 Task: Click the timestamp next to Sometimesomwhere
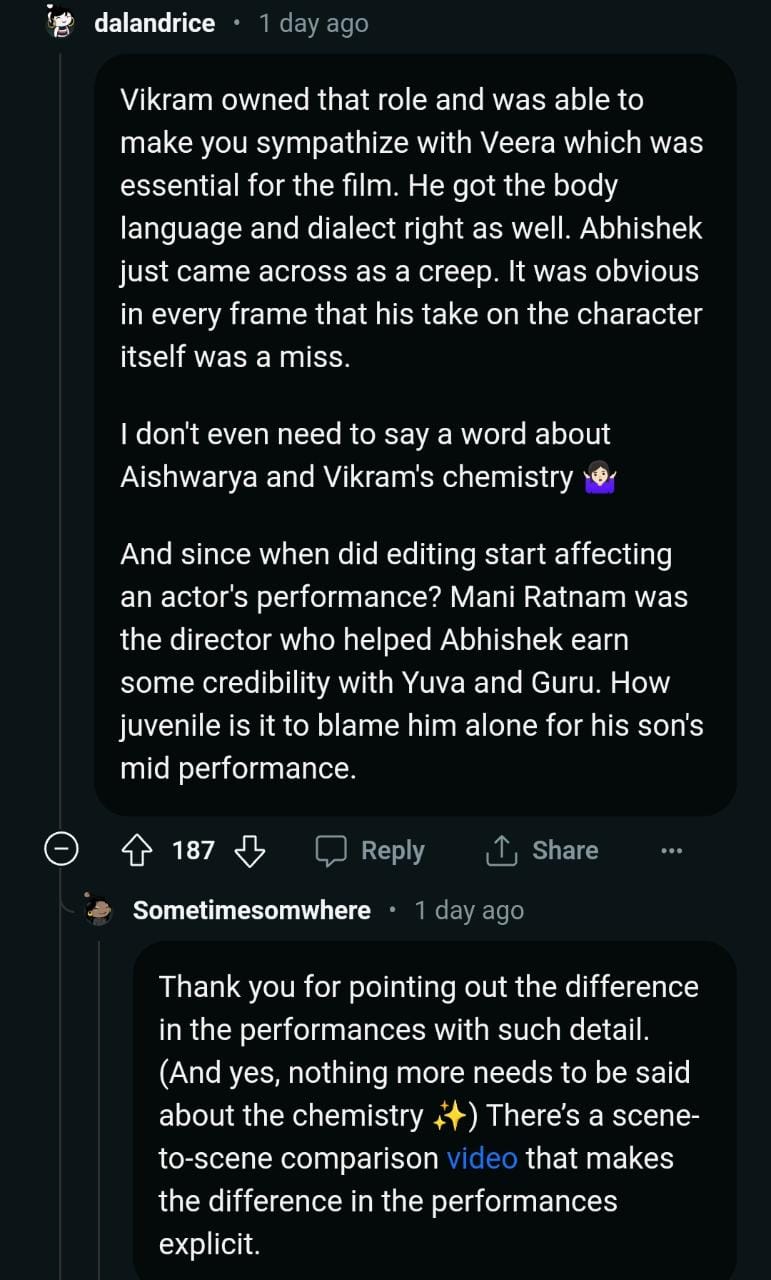[469, 910]
